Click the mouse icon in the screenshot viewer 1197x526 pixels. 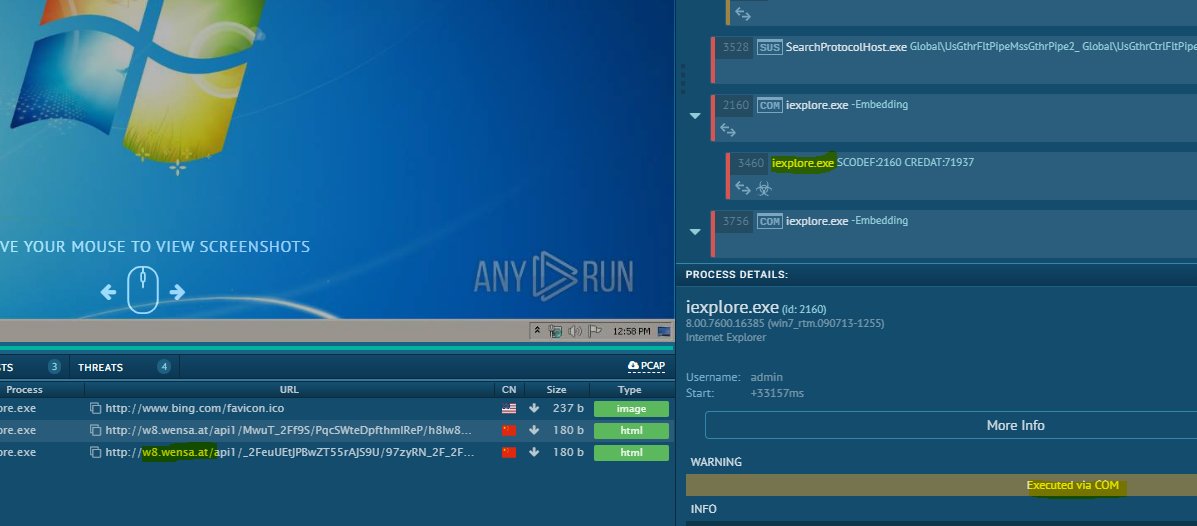pyautogui.click(x=143, y=290)
